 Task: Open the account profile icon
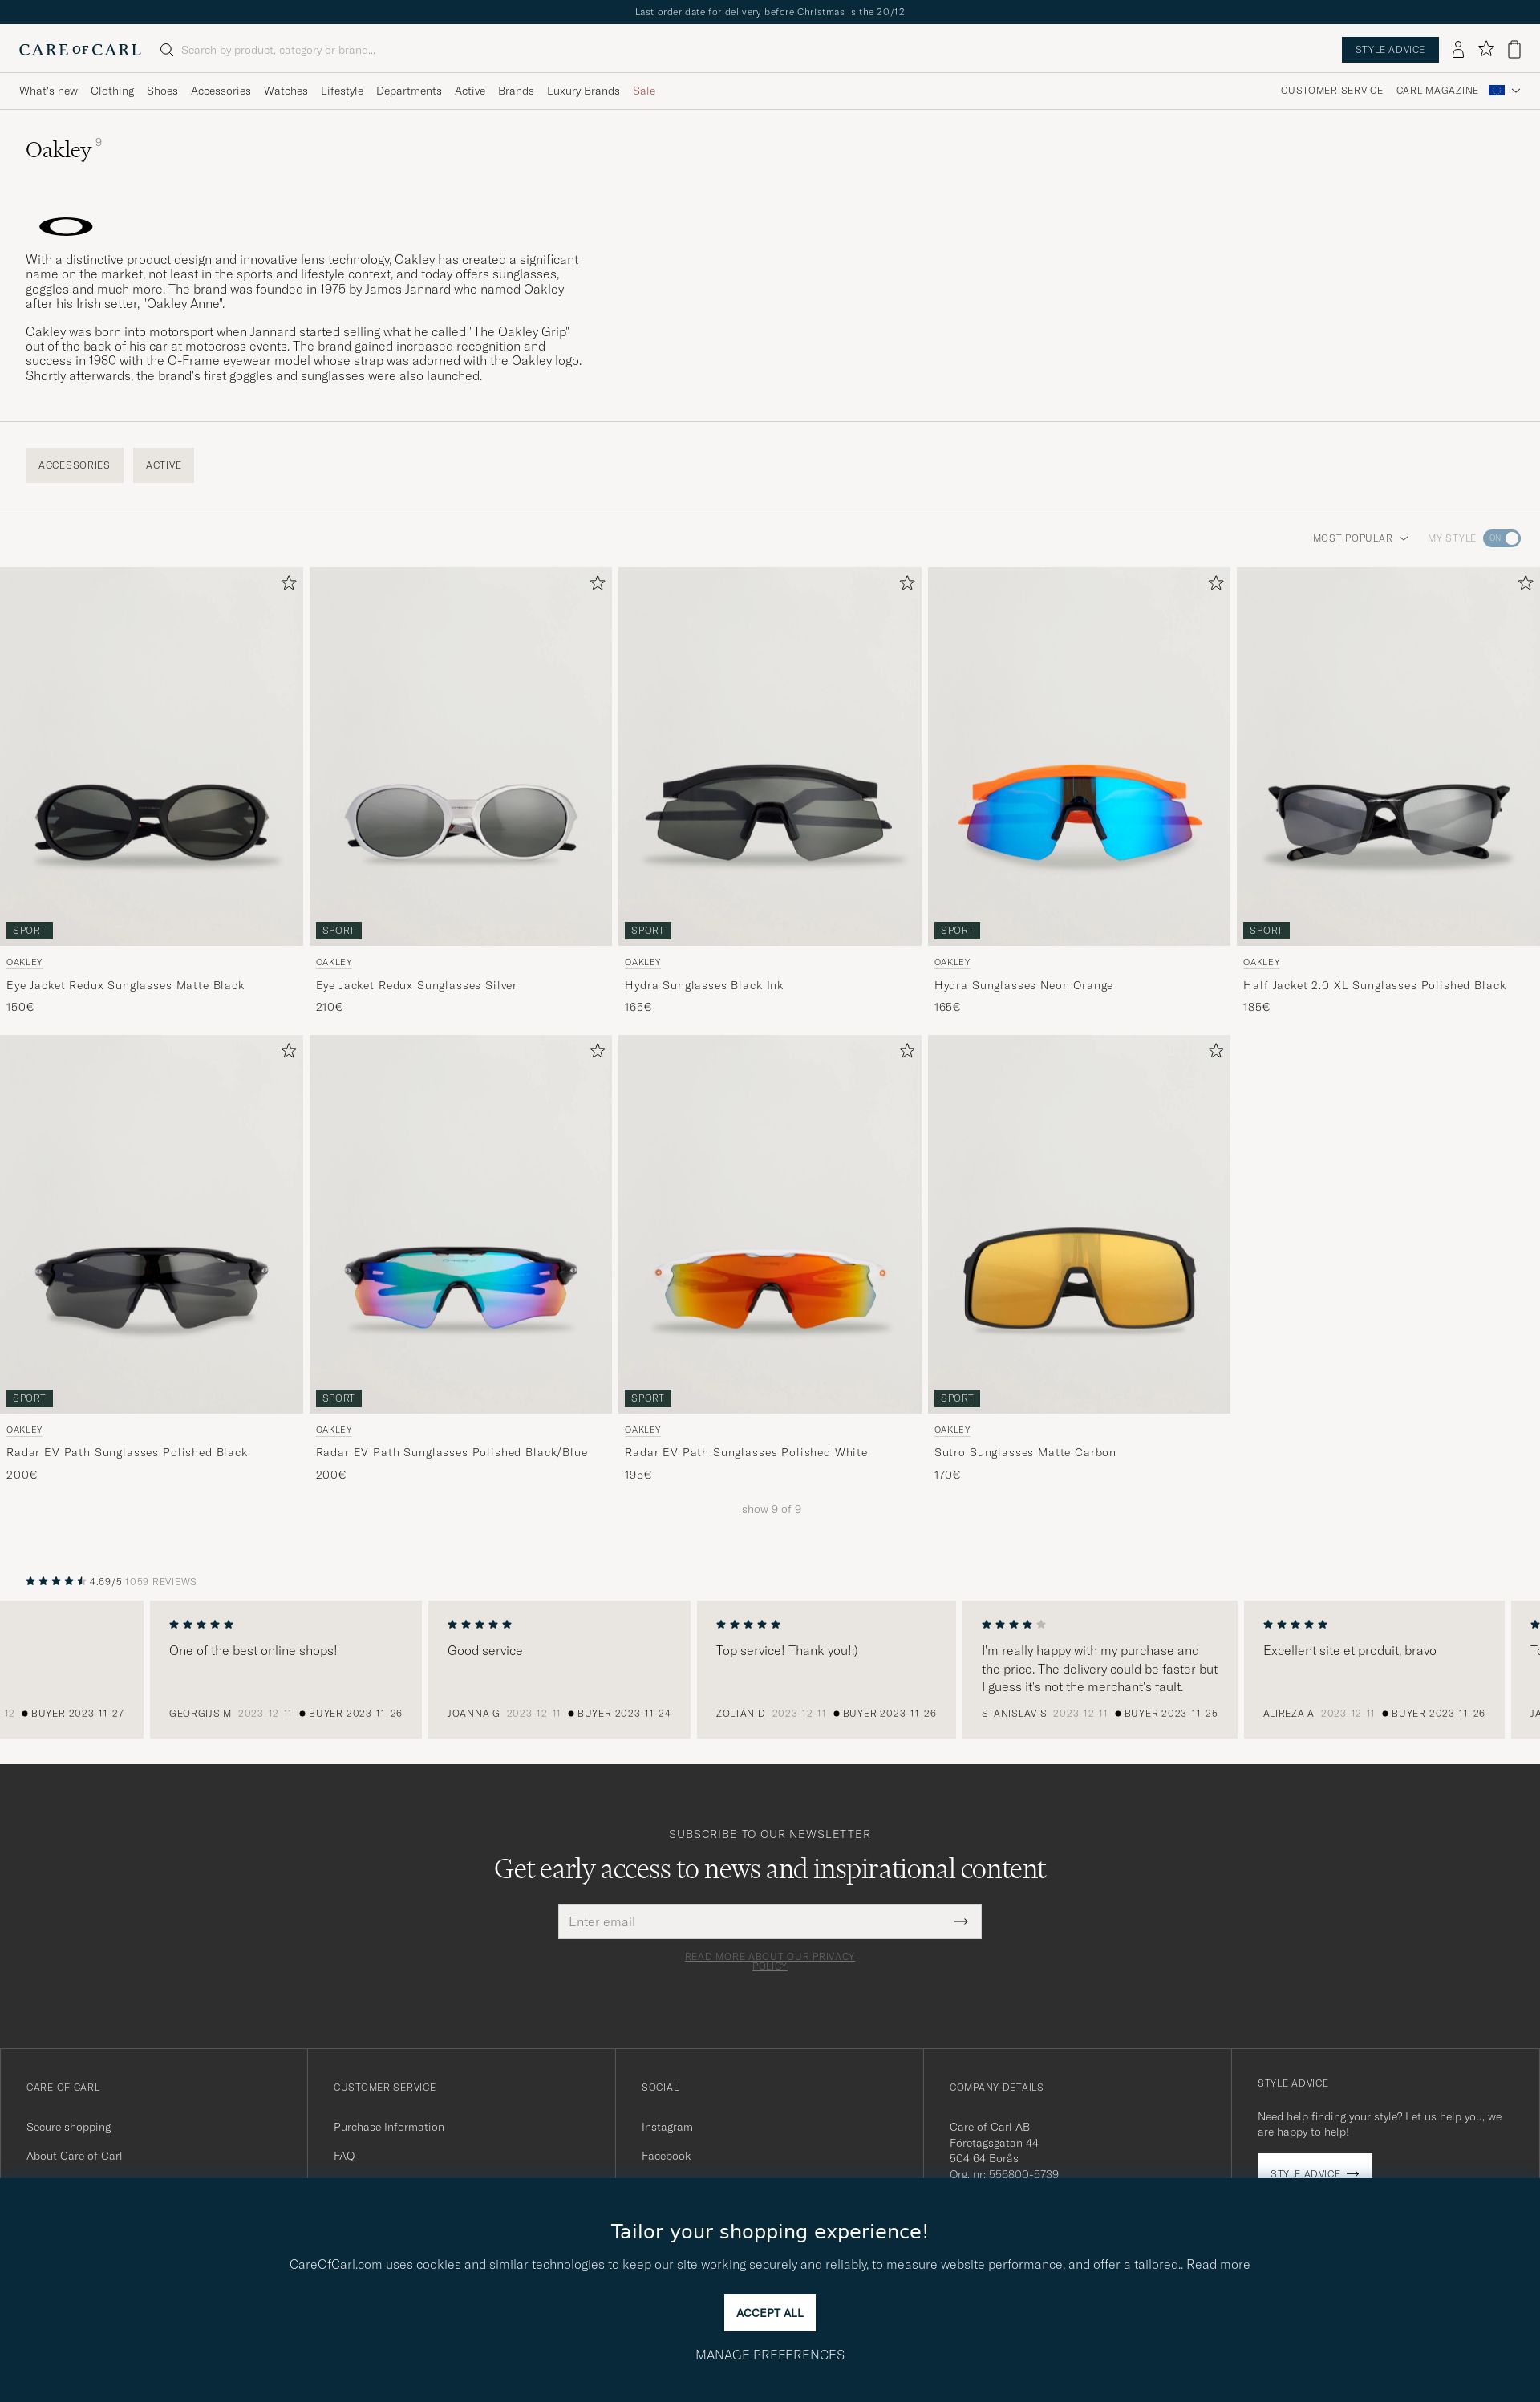pyautogui.click(x=1458, y=49)
